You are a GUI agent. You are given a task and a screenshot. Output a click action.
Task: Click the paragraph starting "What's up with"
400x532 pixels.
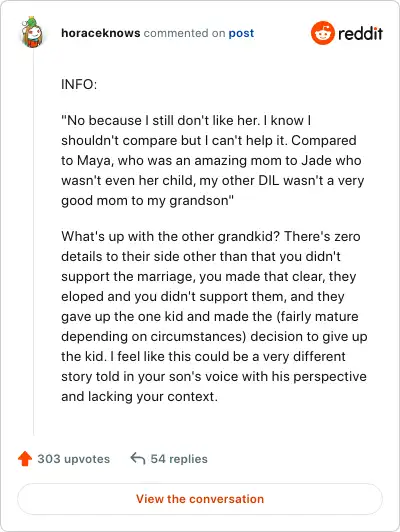pyautogui.click(x=214, y=317)
